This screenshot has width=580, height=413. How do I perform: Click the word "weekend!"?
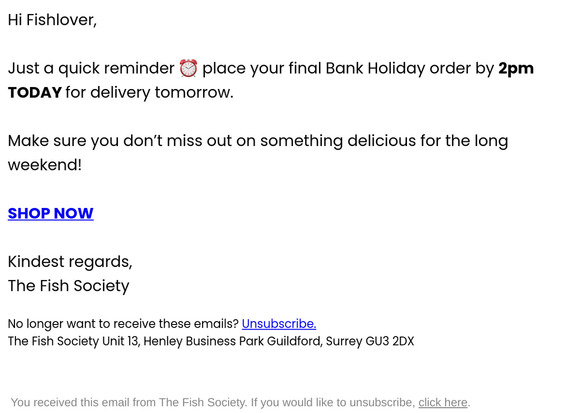point(45,165)
